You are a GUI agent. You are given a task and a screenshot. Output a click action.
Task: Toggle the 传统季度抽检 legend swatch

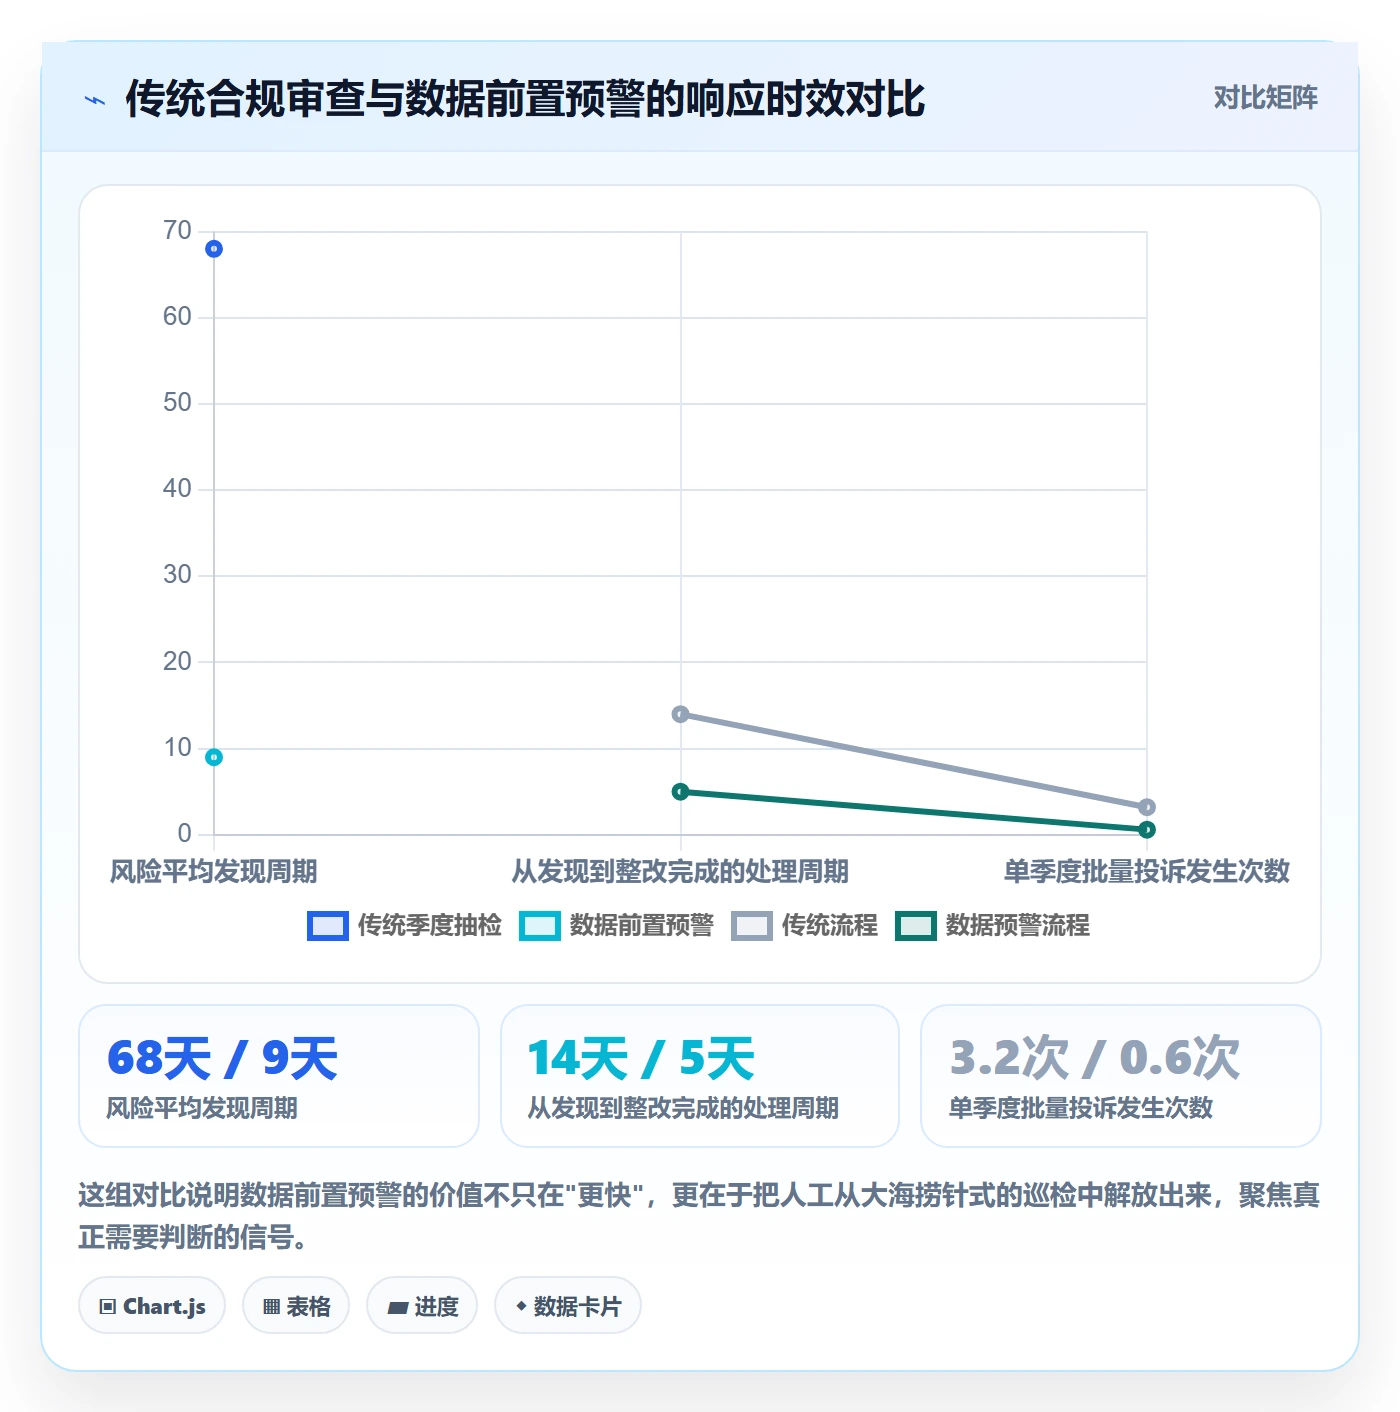tap(328, 926)
